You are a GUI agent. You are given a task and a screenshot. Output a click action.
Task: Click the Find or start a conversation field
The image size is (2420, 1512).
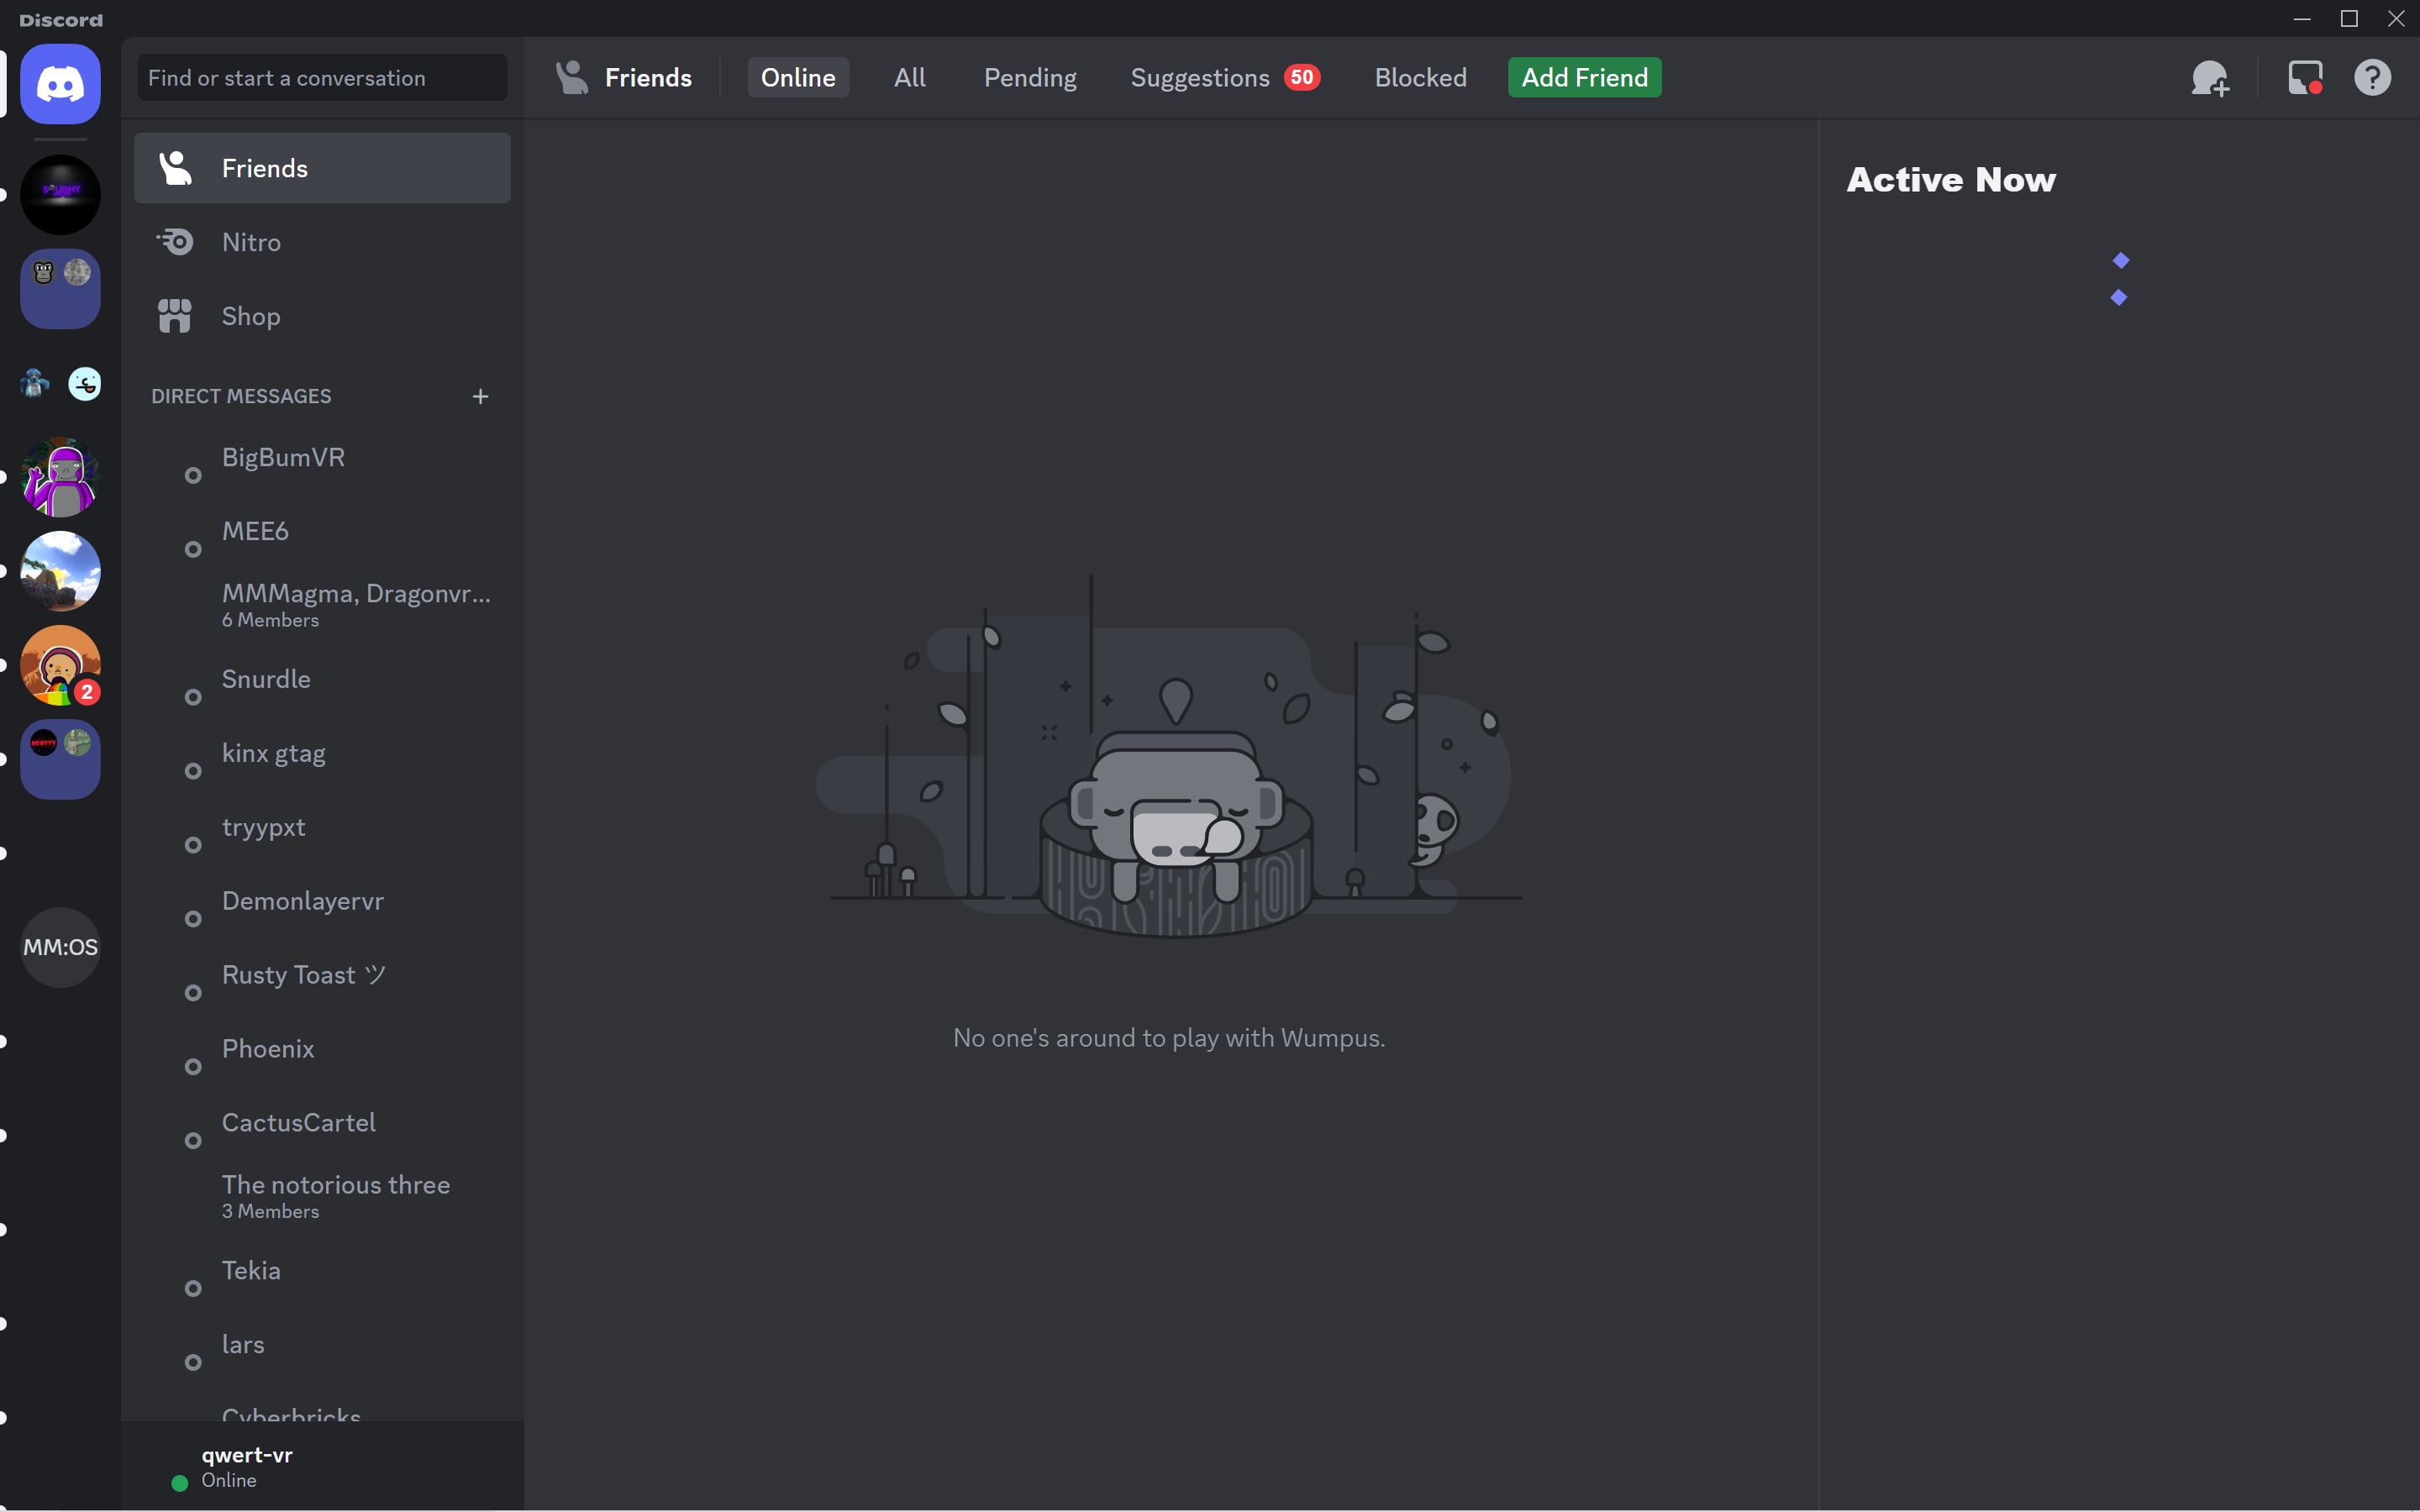click(x=322, y=78)
